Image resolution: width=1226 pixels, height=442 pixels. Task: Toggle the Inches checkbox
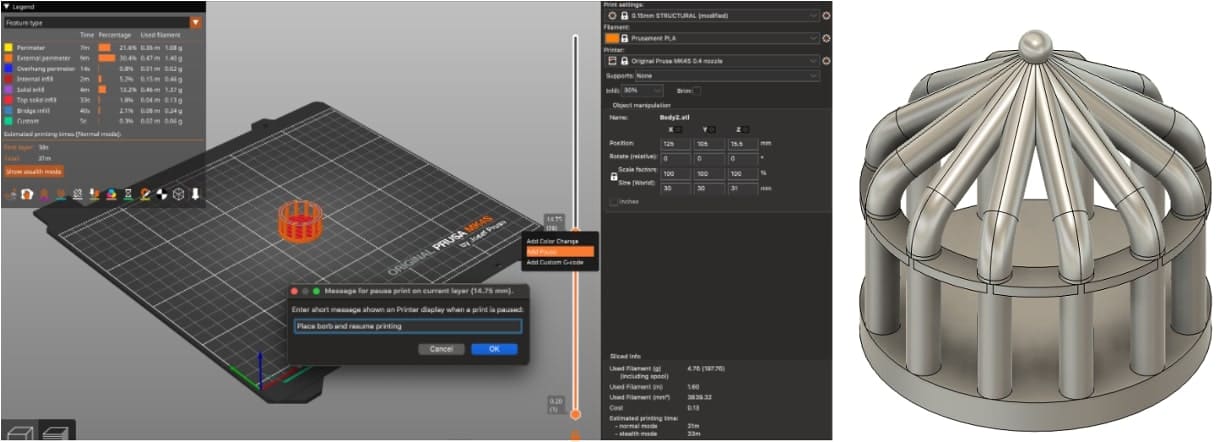pos(614,201)
